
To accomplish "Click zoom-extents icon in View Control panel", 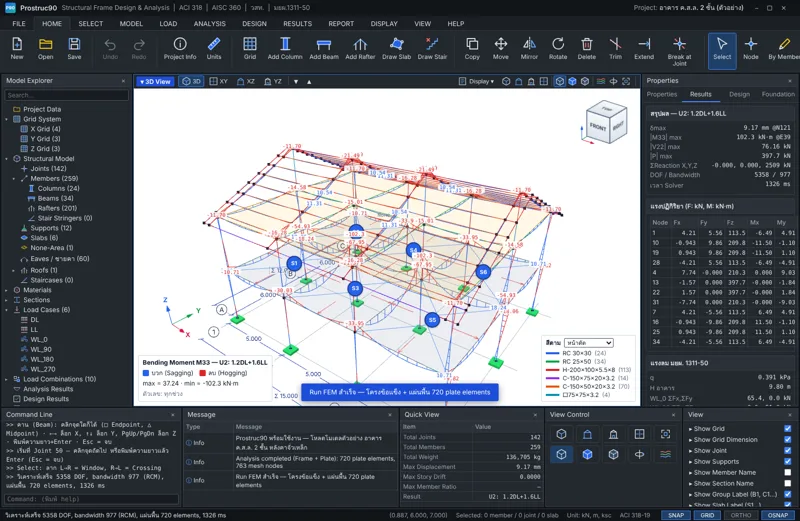I will pos(665,434).
